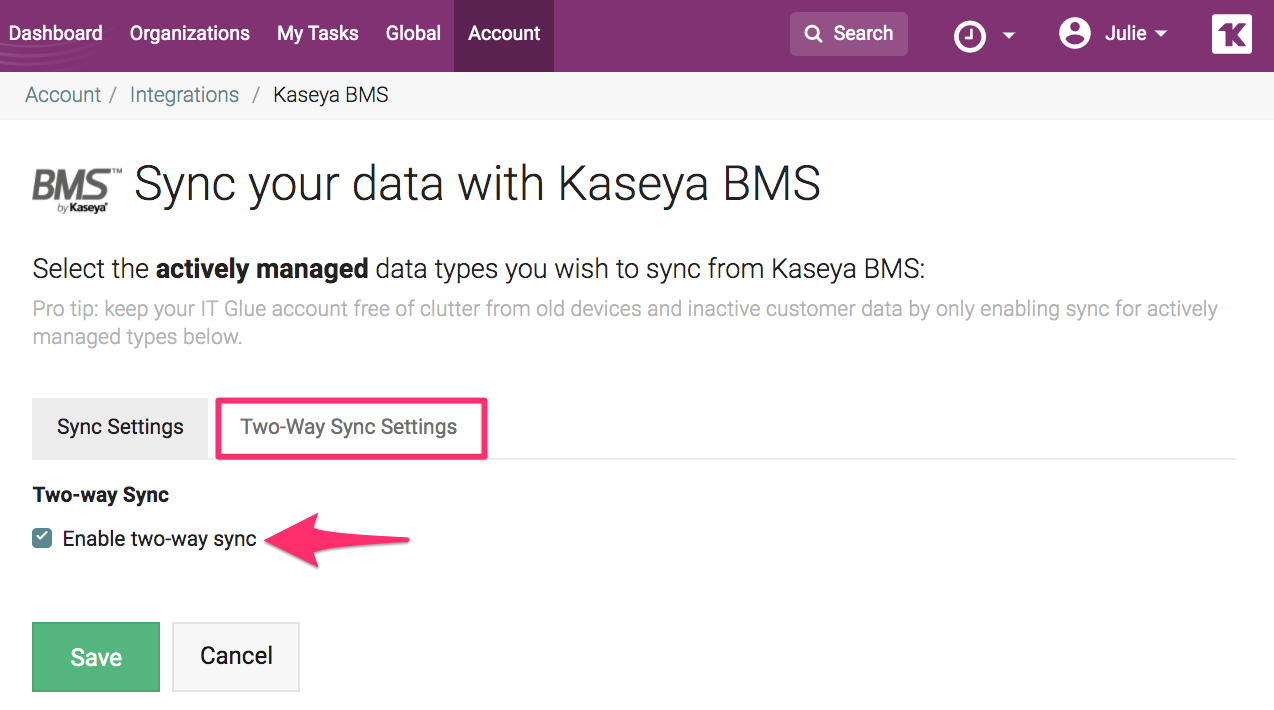Click the user avatar icon beside Julie
Image resolution: width=1274 pixels, height=710 pixels.
pos(1074,32)
